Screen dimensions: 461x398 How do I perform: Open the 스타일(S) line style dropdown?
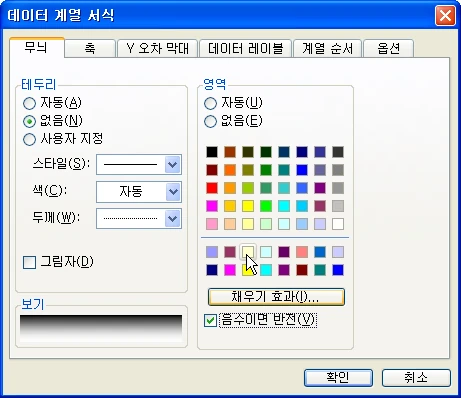coord(139,164)
